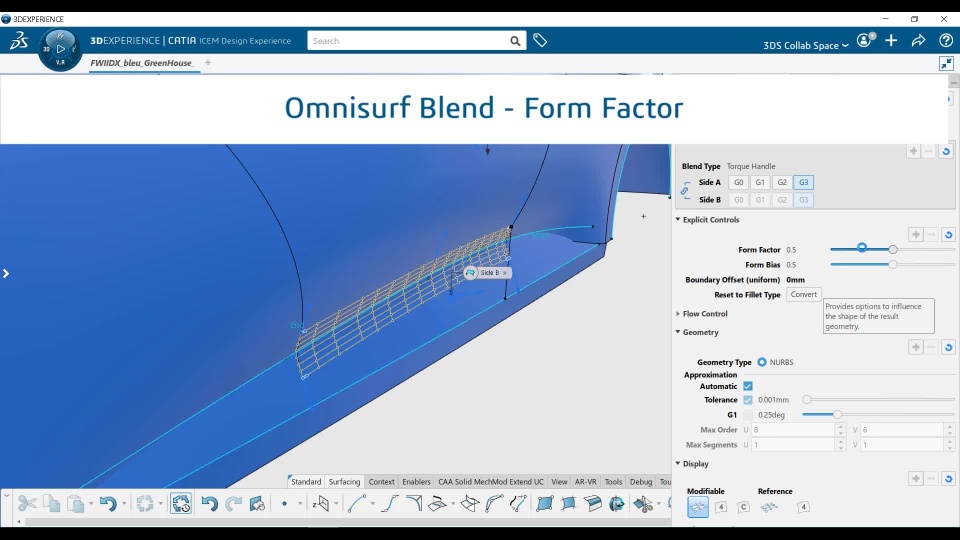Reset Explicit Controls with the circular arrow

point(948,234)
